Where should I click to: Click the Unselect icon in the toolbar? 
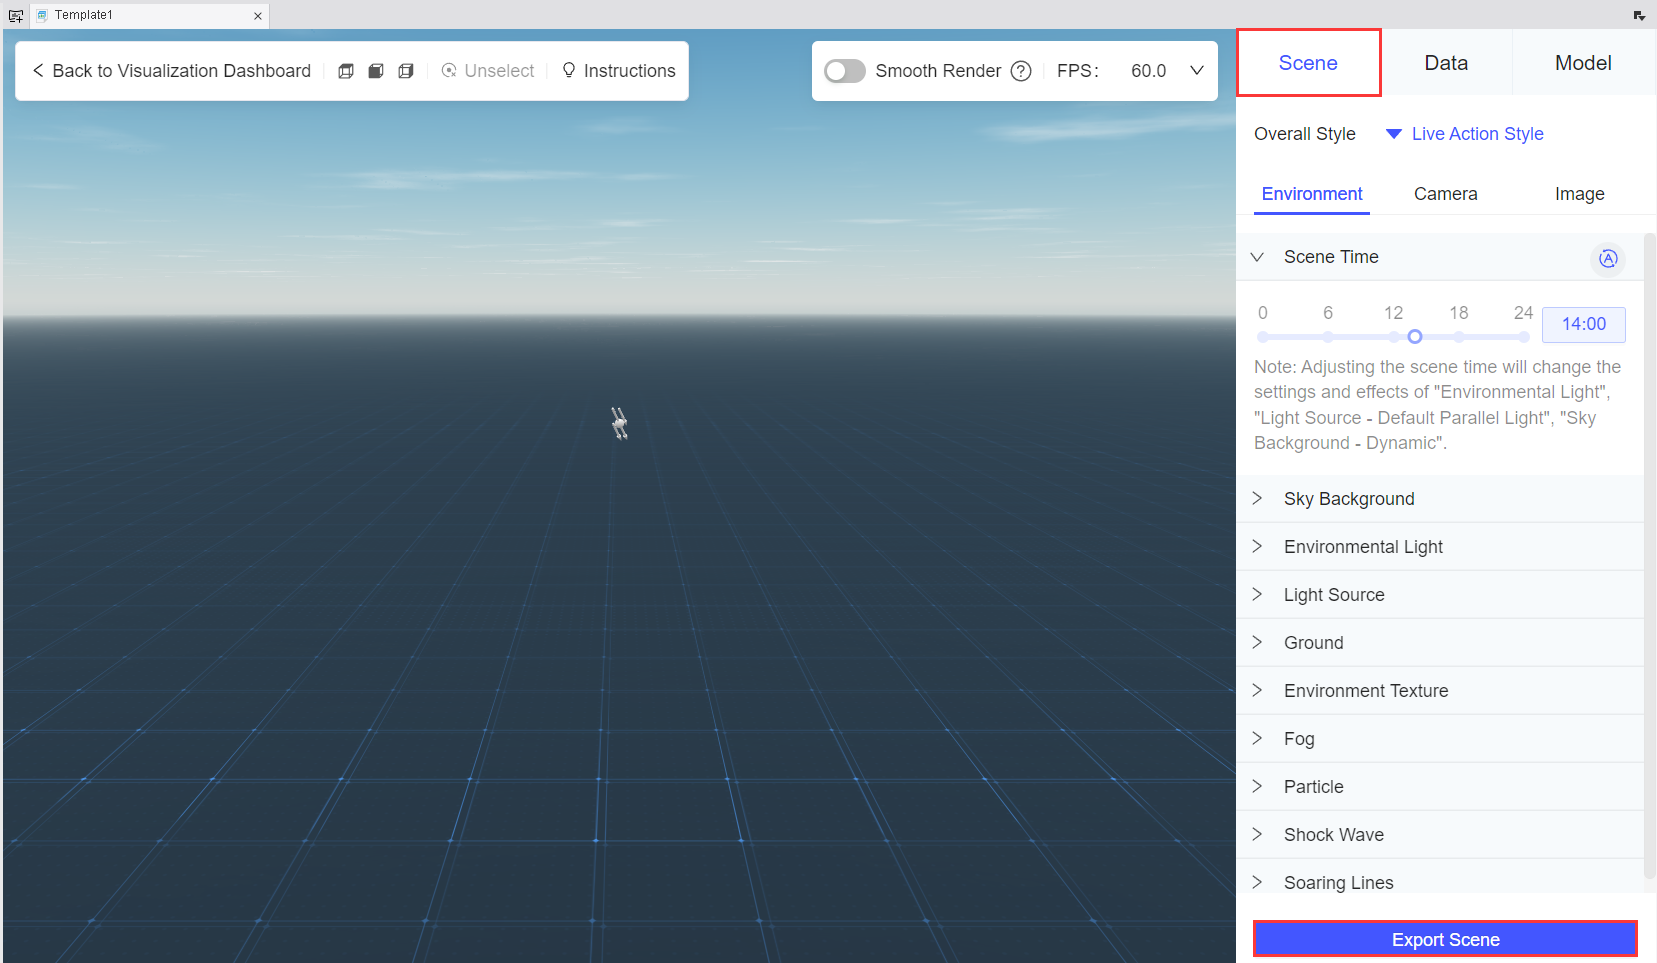449,70
